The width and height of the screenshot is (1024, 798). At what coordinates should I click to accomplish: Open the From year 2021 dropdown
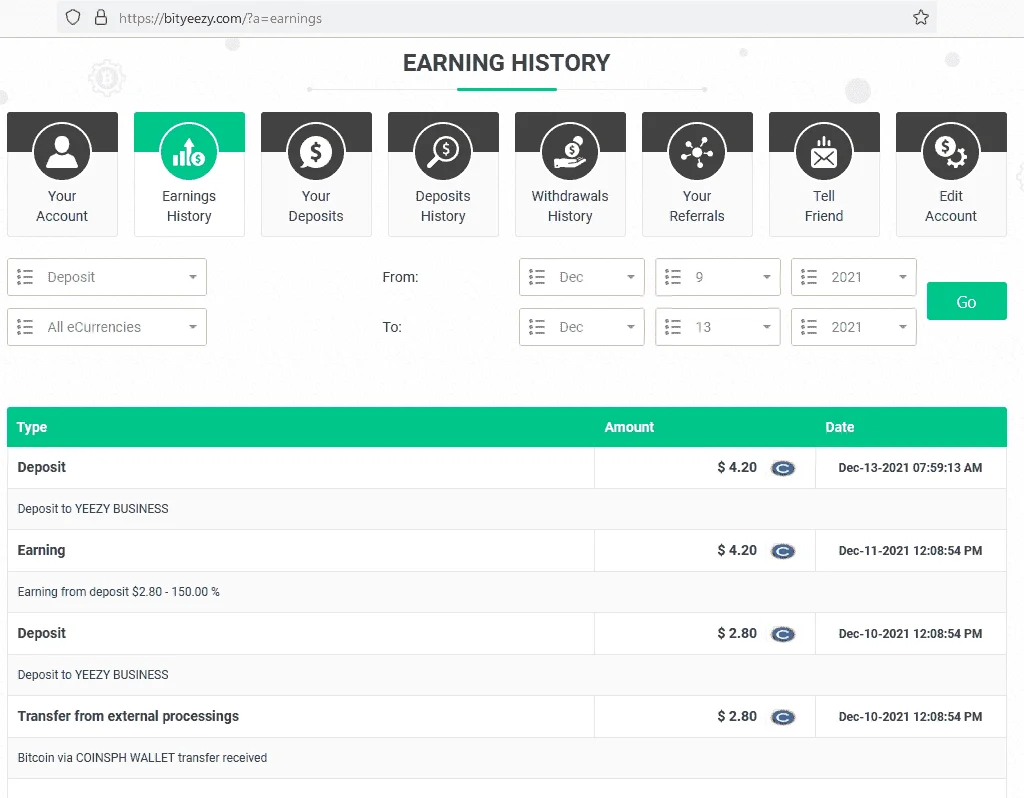click(x=854, y=277)
